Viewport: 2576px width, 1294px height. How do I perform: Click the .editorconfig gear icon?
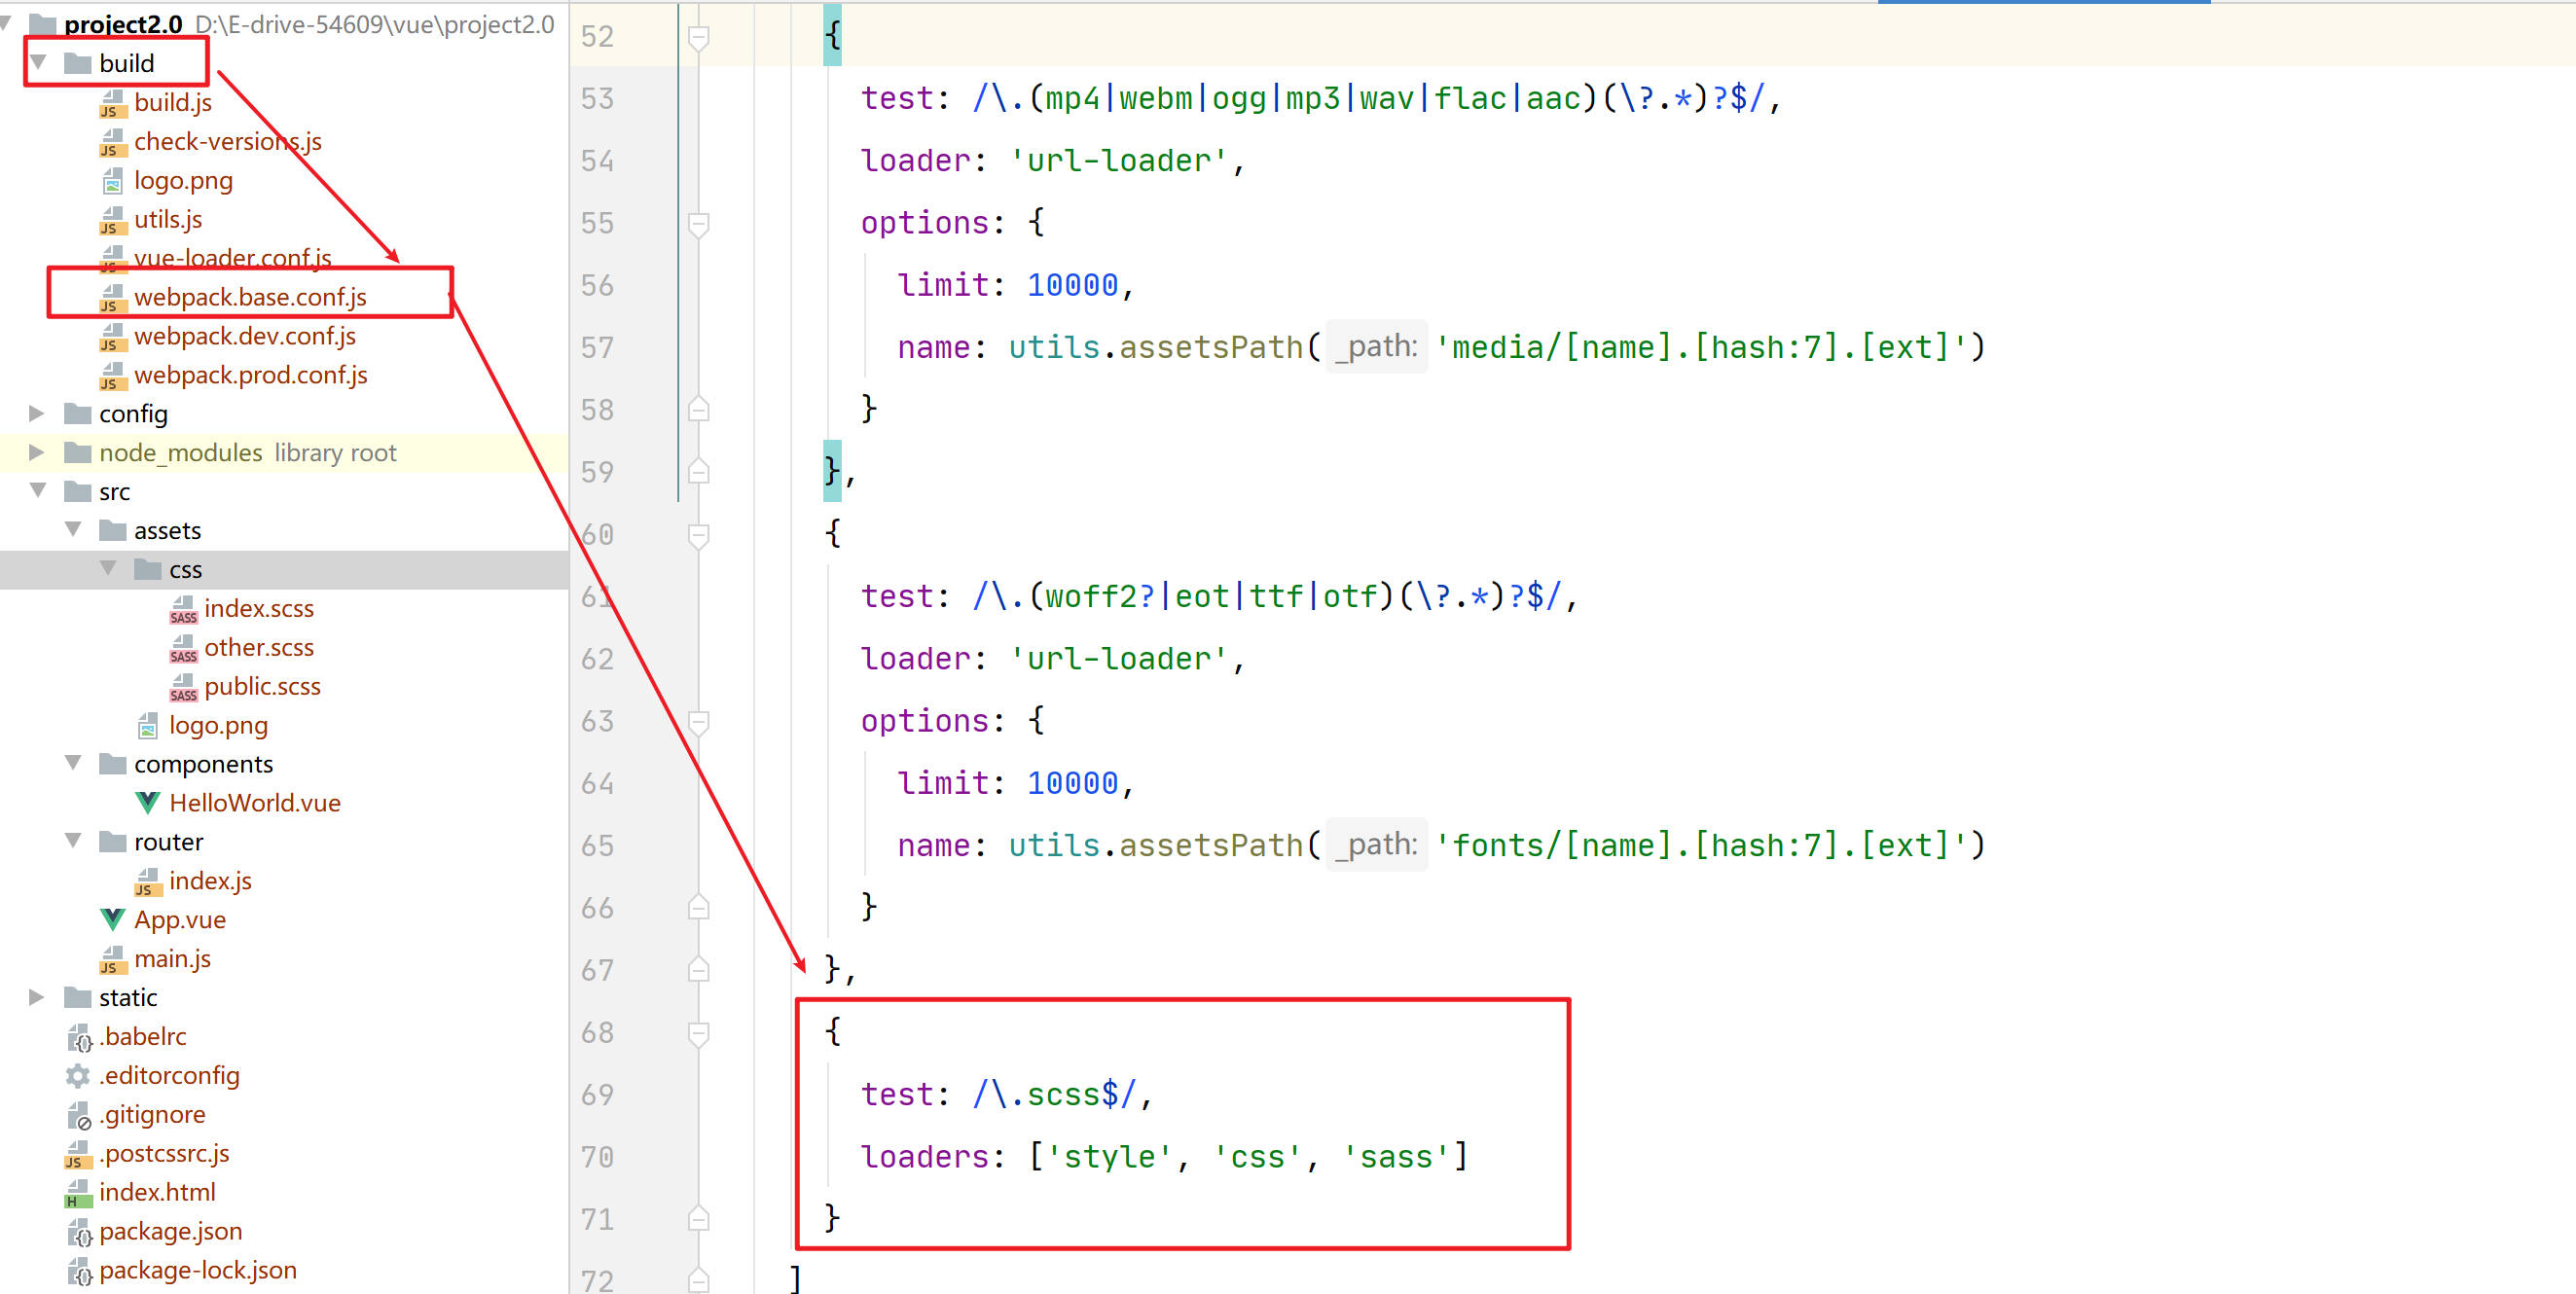(78, 1076)
